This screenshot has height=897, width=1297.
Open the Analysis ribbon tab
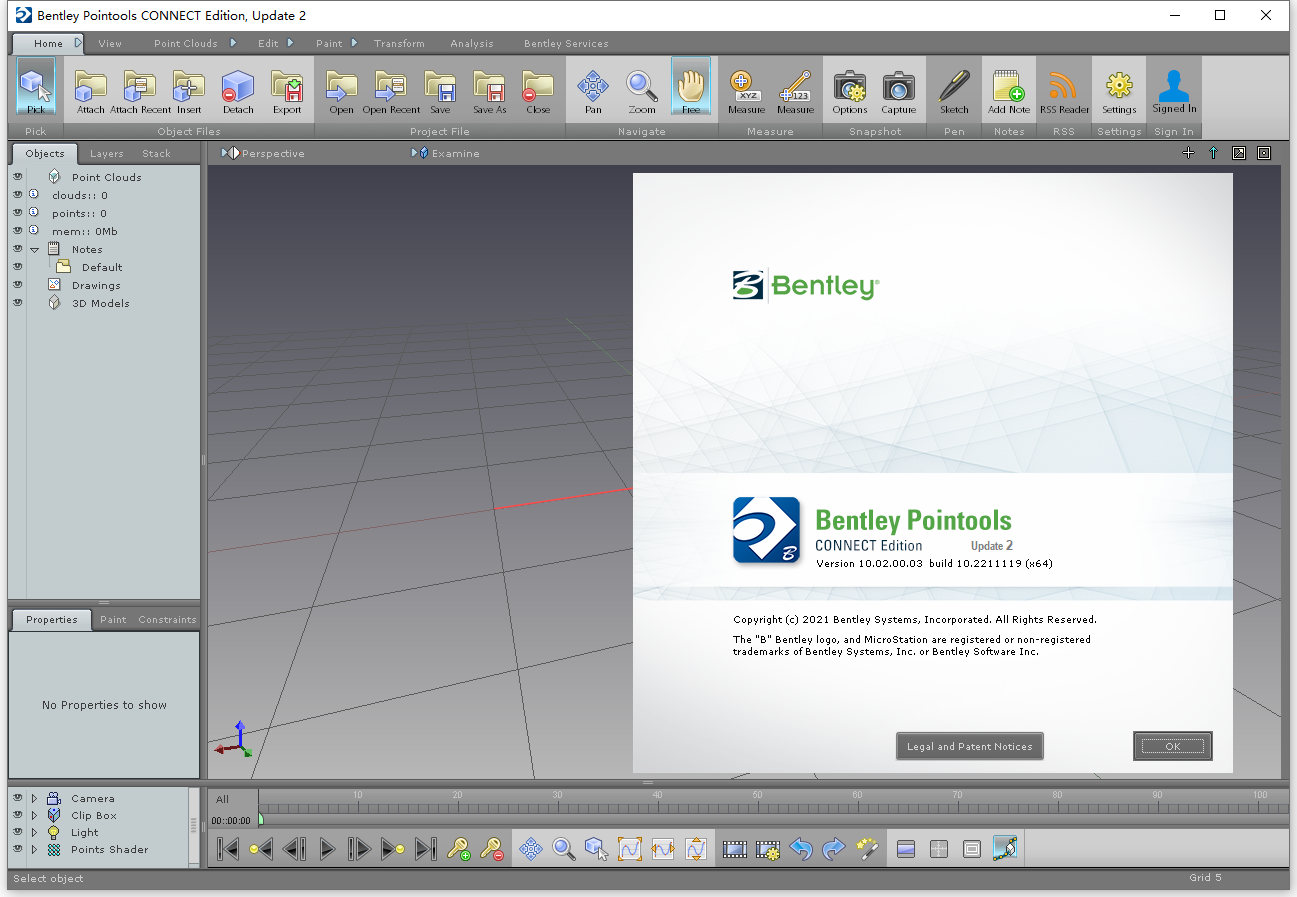pos(472,43)
